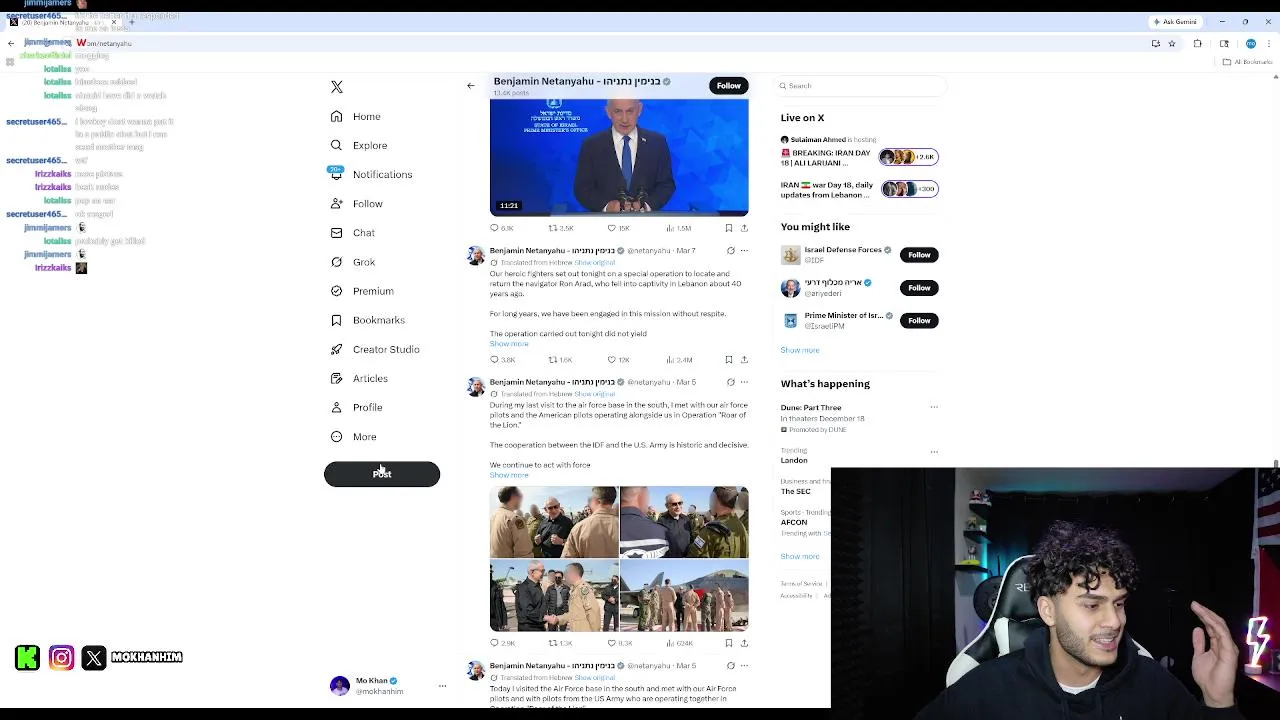
Task: Click the Grok icon in the sidebar
Action: 336,262
